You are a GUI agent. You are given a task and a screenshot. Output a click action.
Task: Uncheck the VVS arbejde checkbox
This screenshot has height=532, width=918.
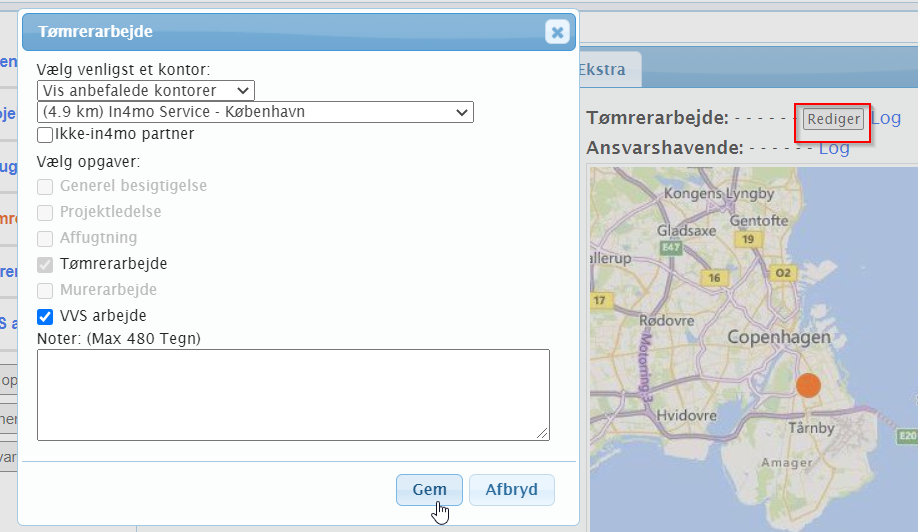tap(45, 316)
